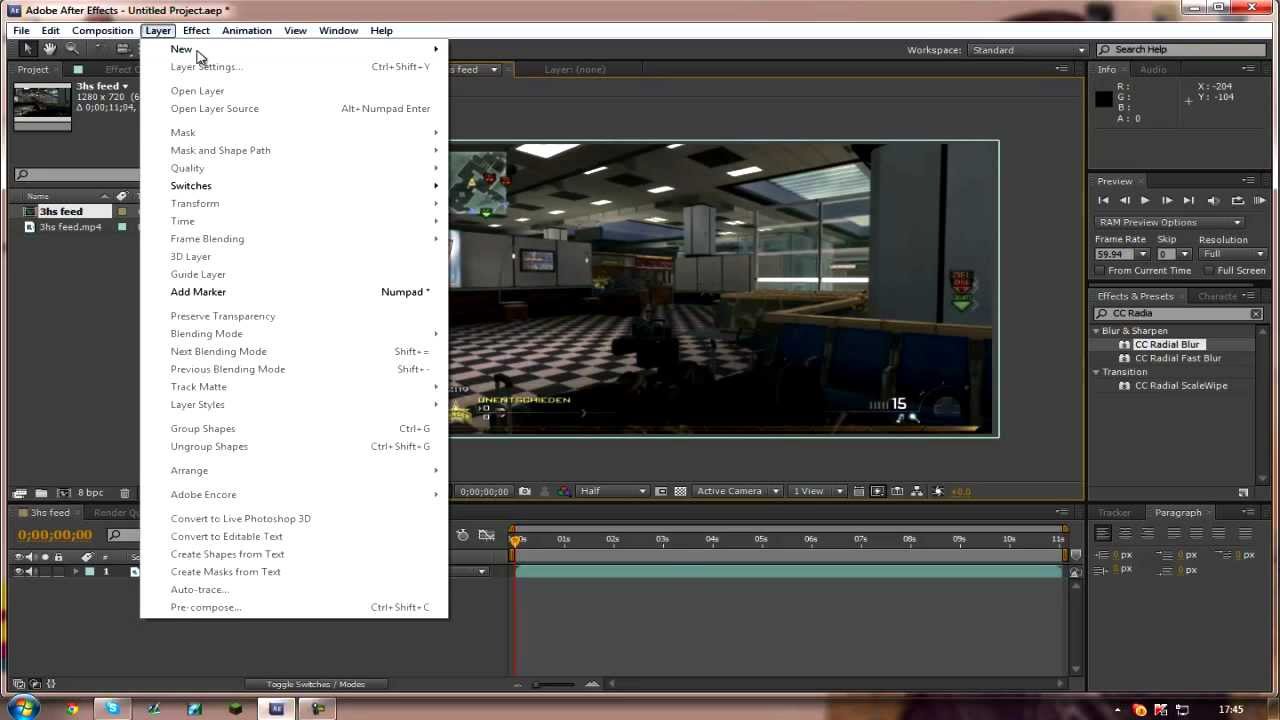Enable From Current Time checkbox
Image resolution: width=1280 pixels, height=720 pixels.
click(x=1100, y=271)
